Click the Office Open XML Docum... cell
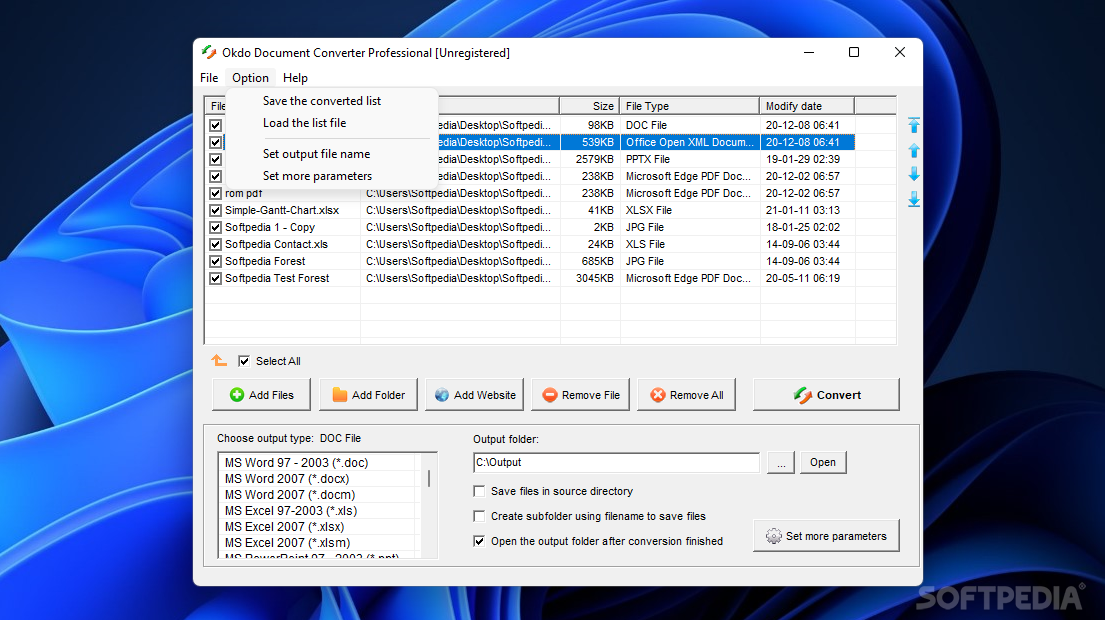This screenshot has height=625, width=1105. click(x=690, y=142)
